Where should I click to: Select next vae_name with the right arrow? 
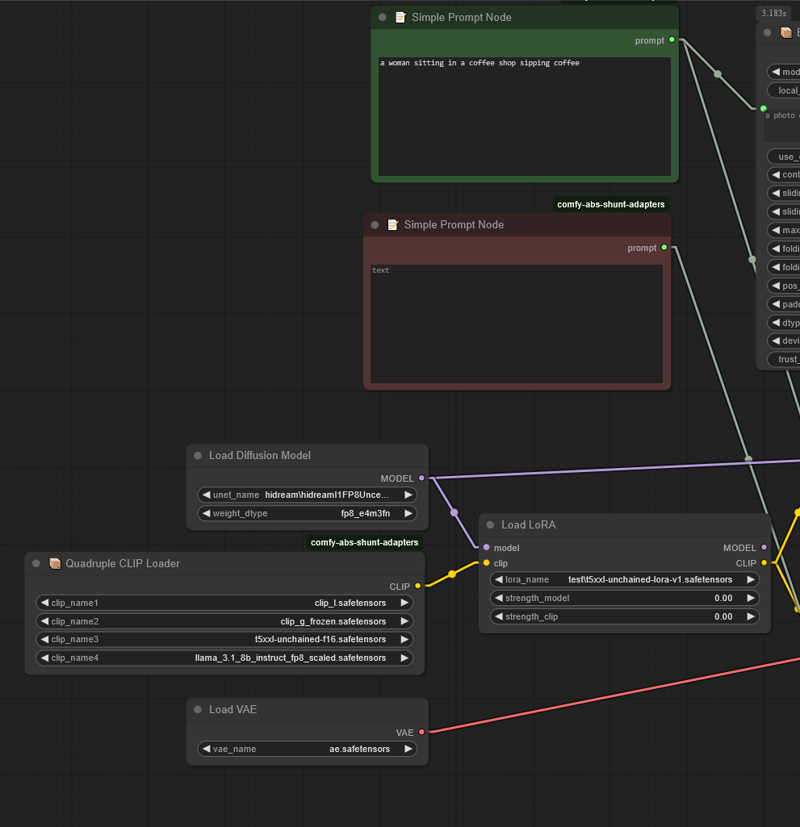pos(408,749)
